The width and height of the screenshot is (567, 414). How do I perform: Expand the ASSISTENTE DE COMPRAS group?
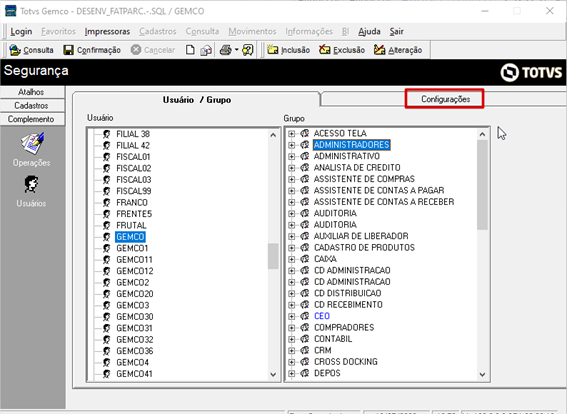pos(291,179)
